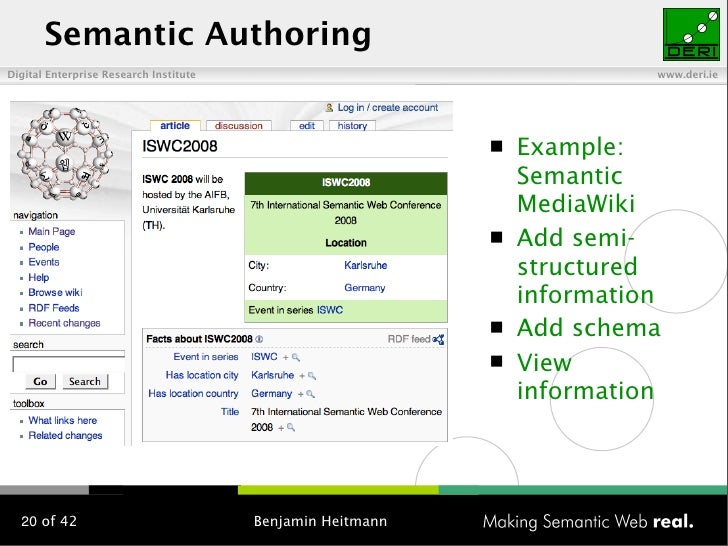Click the ISWC2008 page heading

pyautogui.click(x=180, y=146)
